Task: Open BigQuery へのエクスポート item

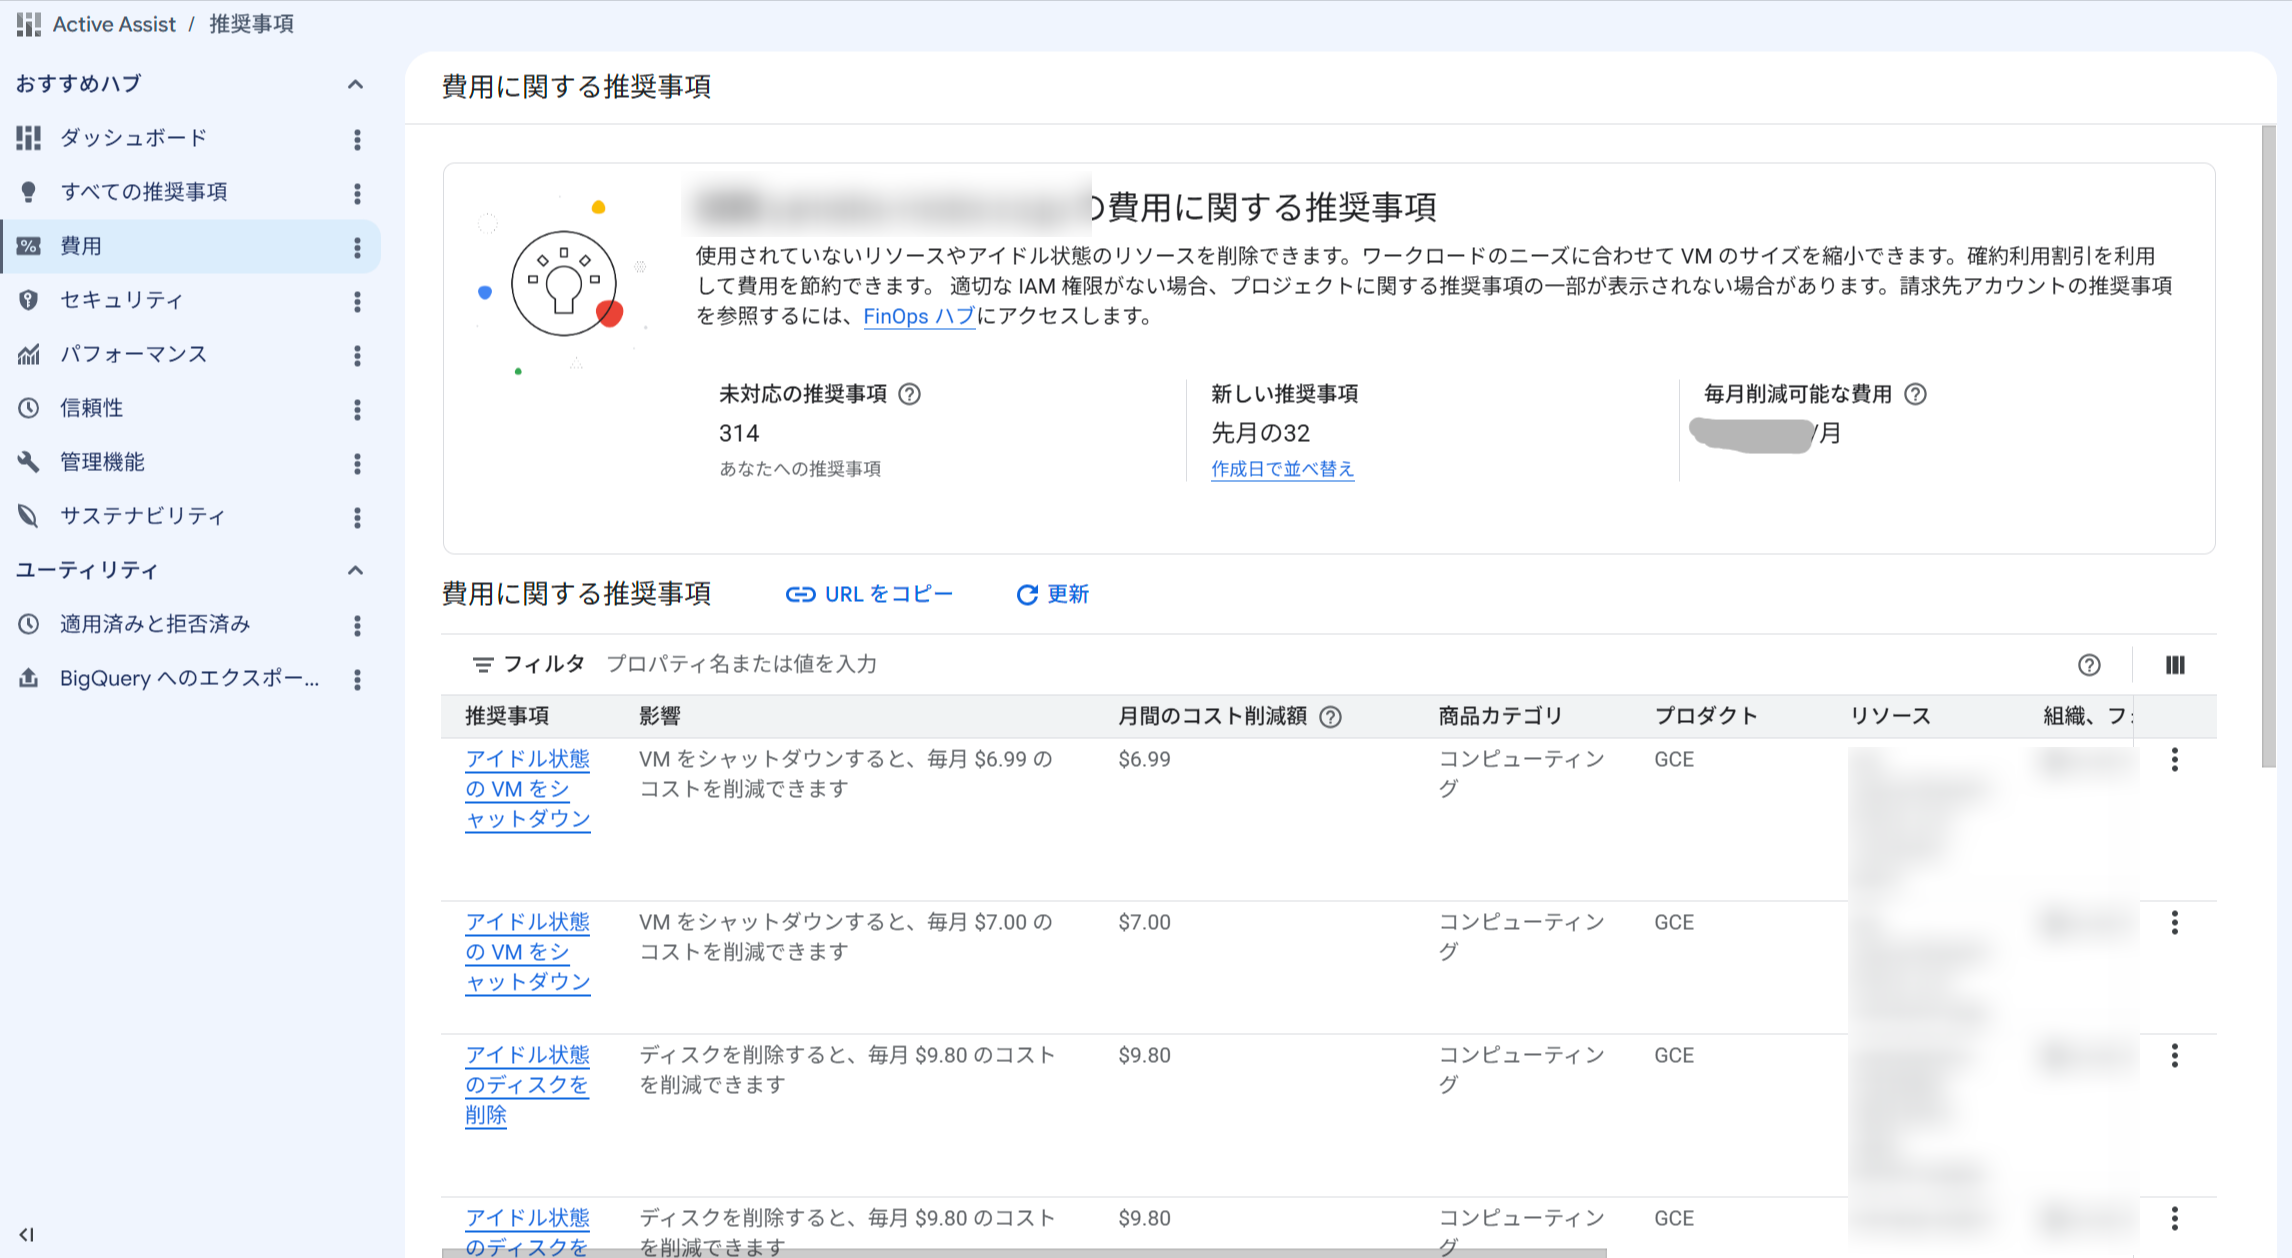Action: [x=190, y=678]
